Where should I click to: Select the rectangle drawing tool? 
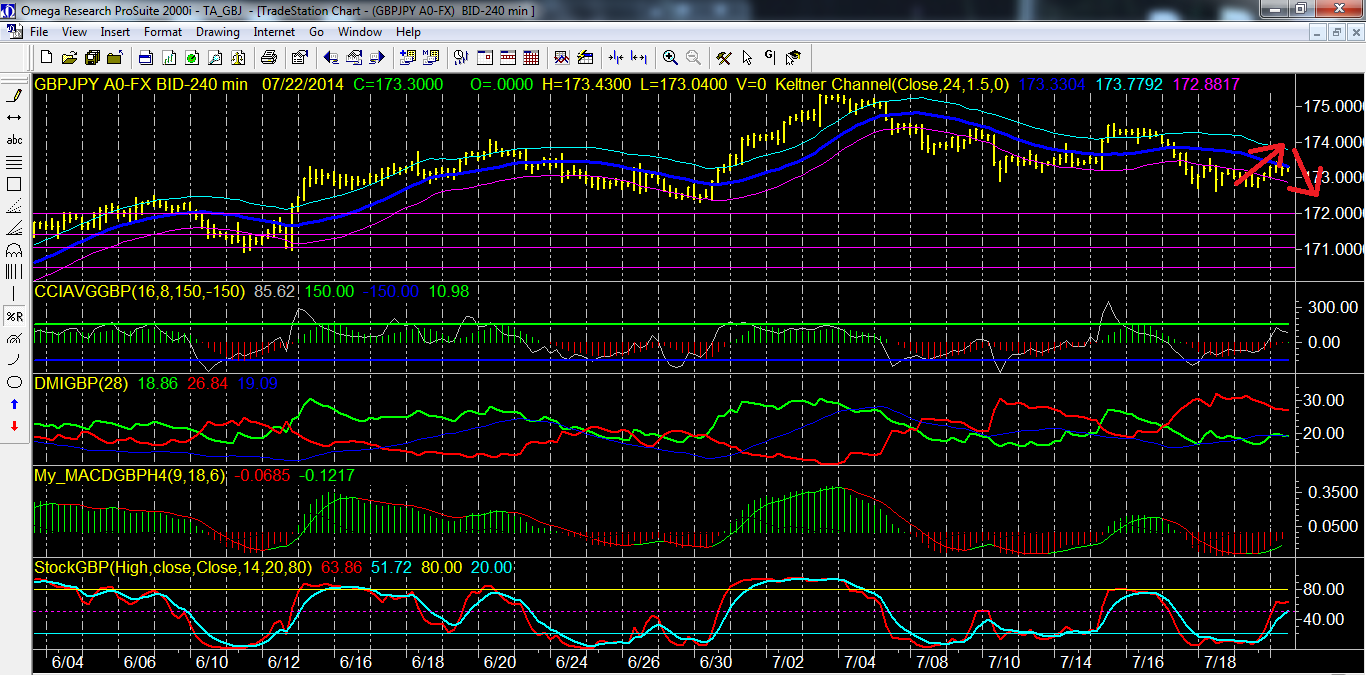[x=14, y=184]
